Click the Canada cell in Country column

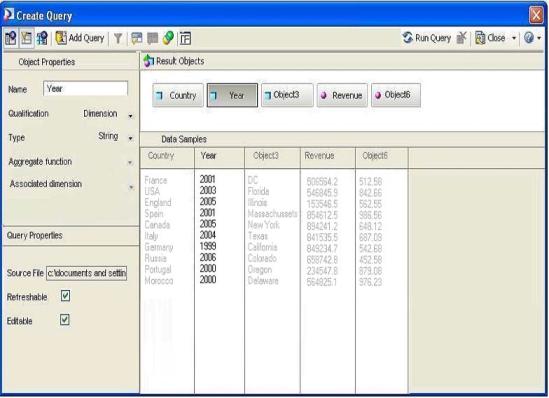pos(157,225)
